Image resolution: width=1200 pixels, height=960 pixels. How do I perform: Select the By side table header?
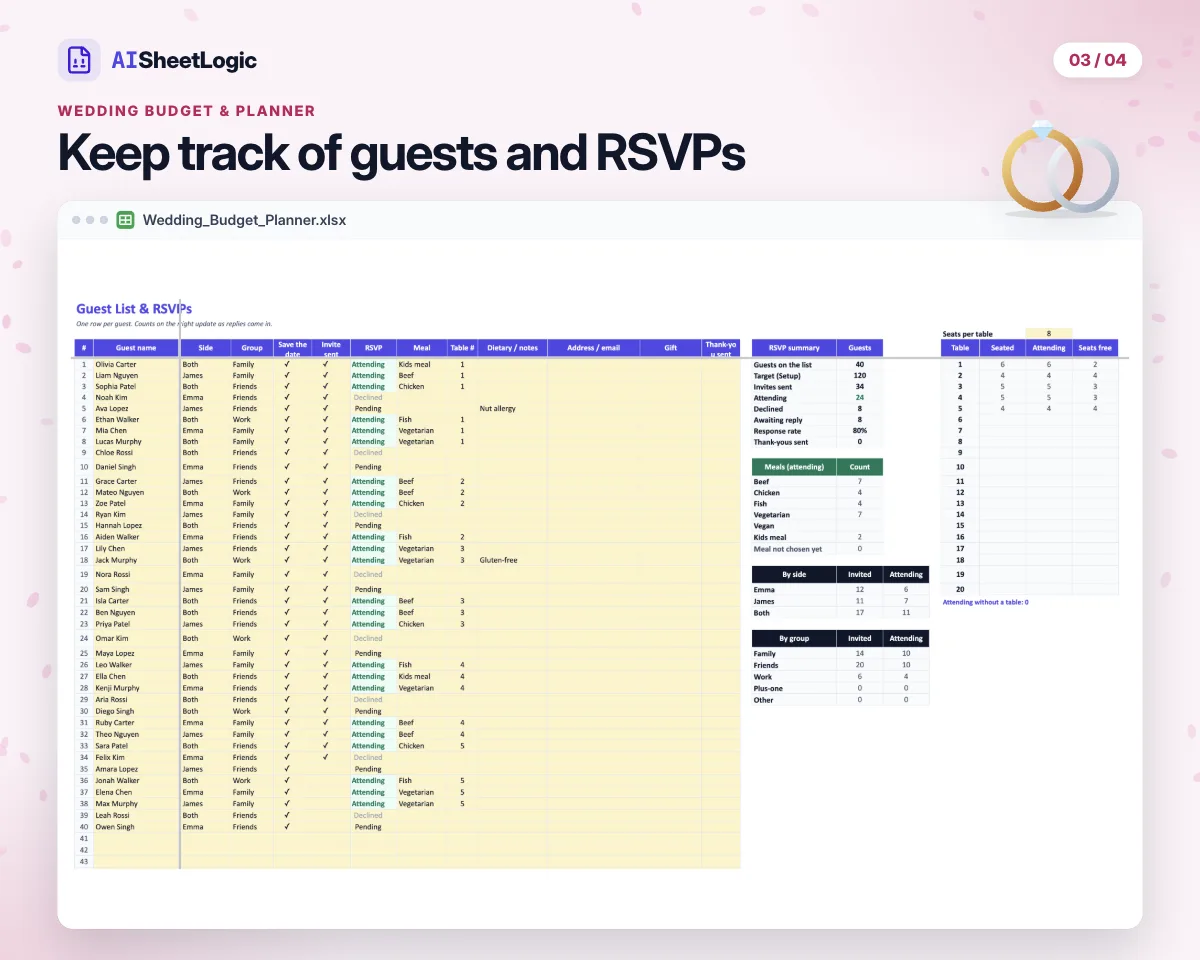pos(794,574)
